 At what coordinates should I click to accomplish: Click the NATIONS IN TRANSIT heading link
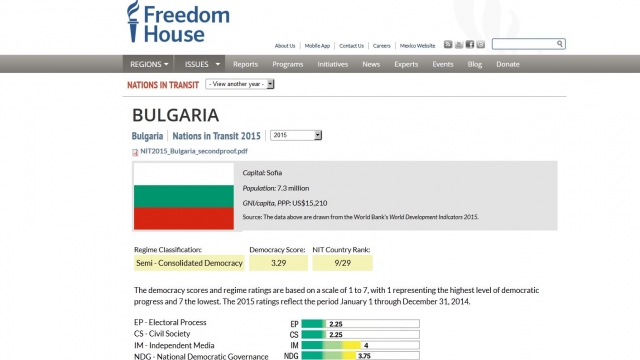click(163, 85)
